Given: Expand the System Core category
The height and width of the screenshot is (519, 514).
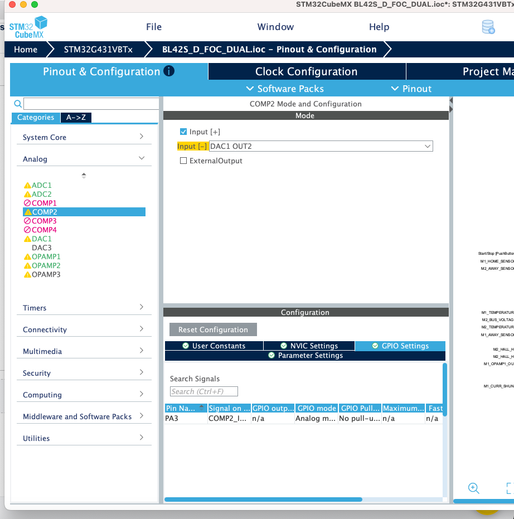Looking at the screenshot, I should click(x=84, y=137).
